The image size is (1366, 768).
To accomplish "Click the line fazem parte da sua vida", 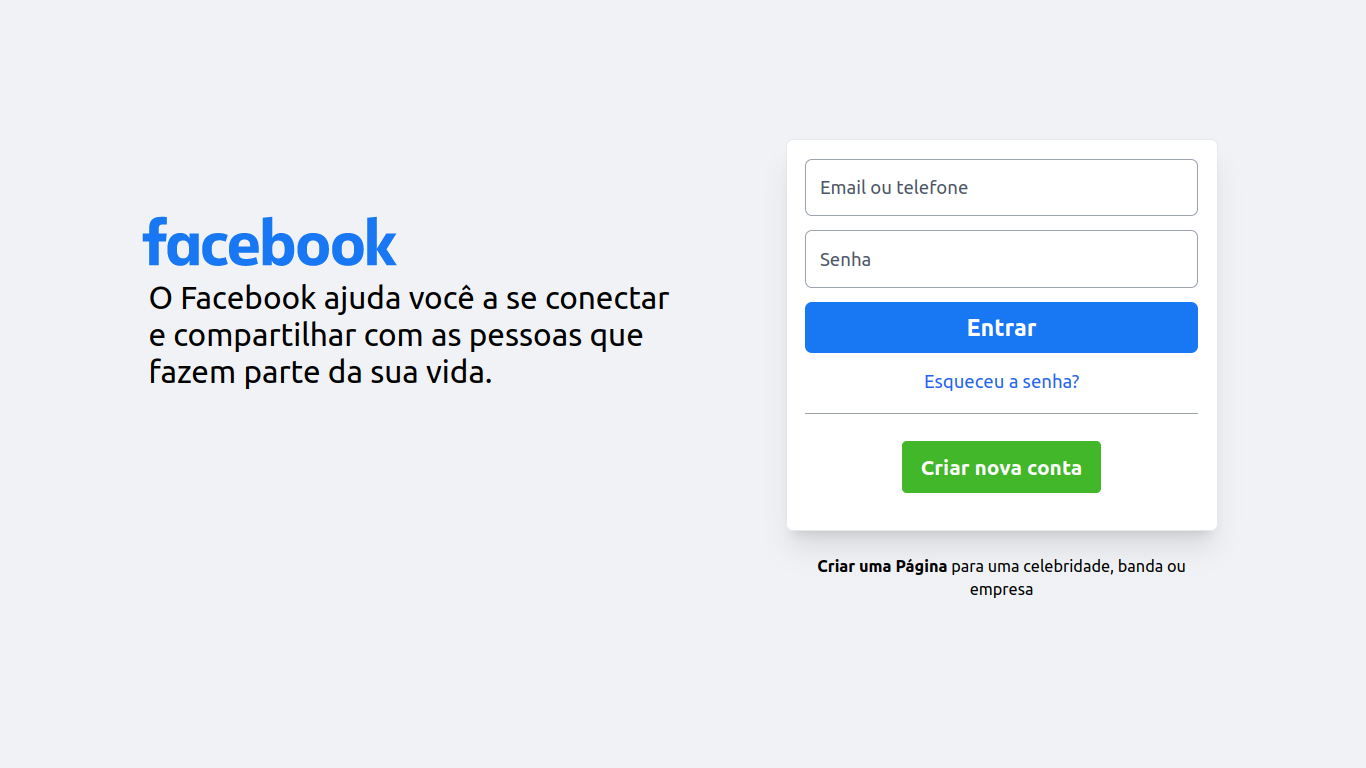I will click(321, 372).
